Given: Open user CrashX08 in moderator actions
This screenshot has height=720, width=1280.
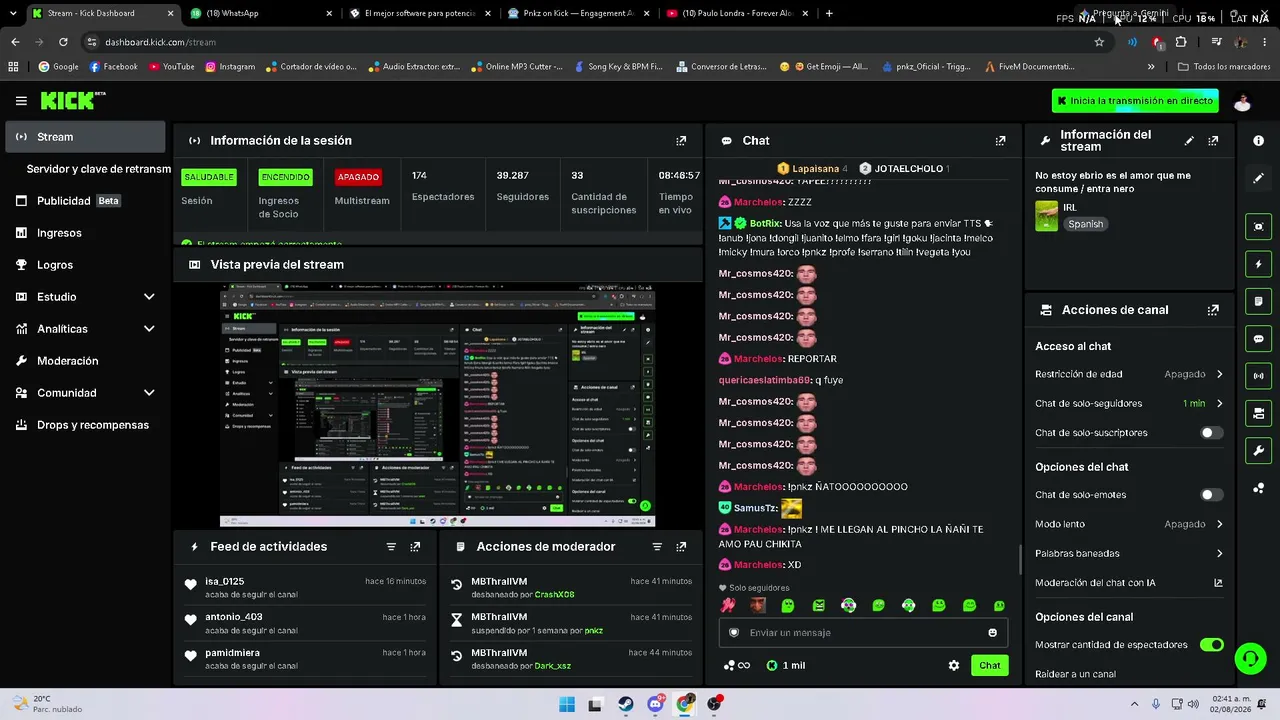Looking at the screenshot, I should point(554,595).
